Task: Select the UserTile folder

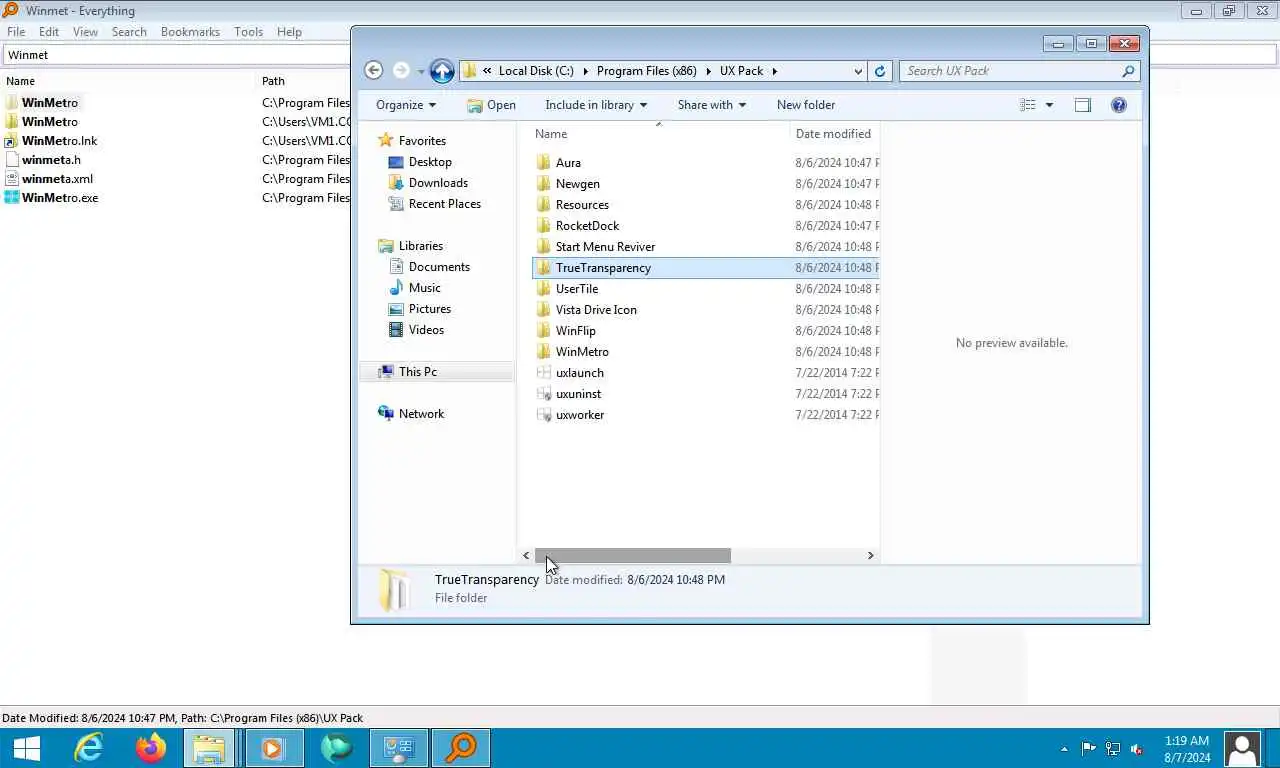Action: tap(577, 289)
